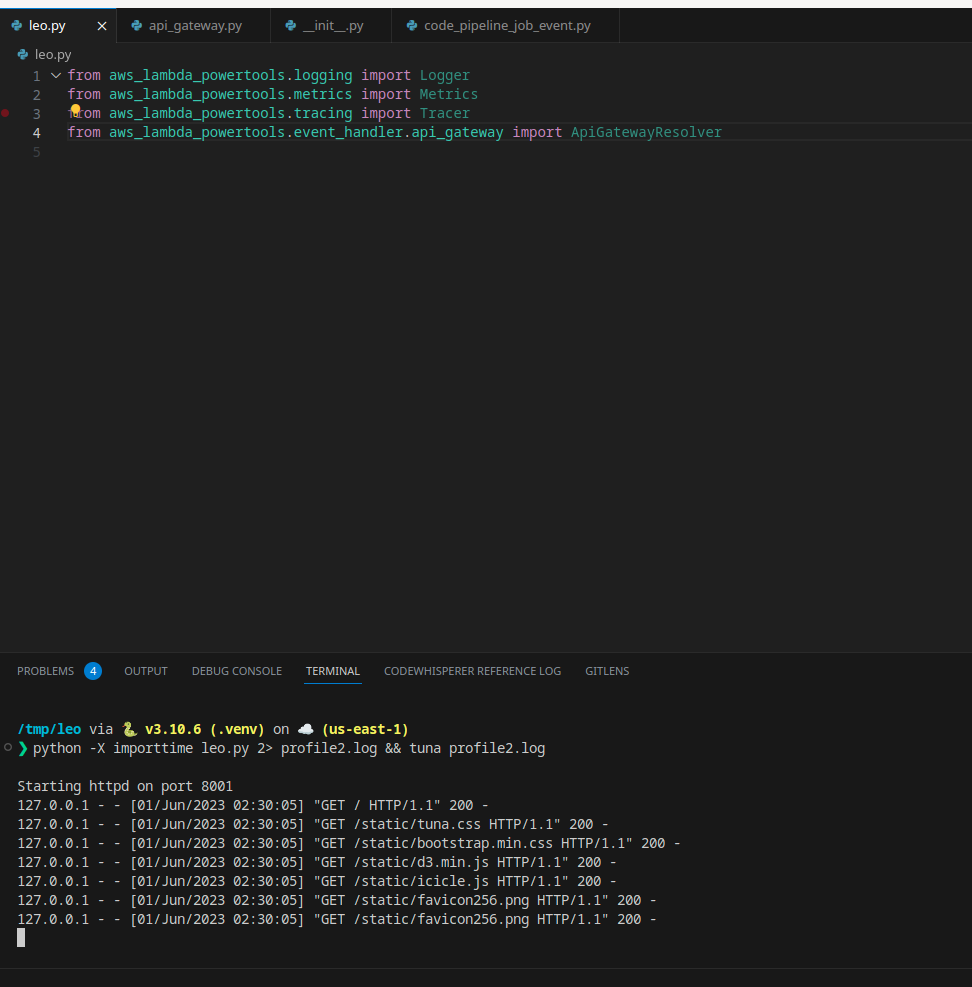Click the terminal cursor to focus input
Viewport: 972px width, 987px height.
point(20,937)
